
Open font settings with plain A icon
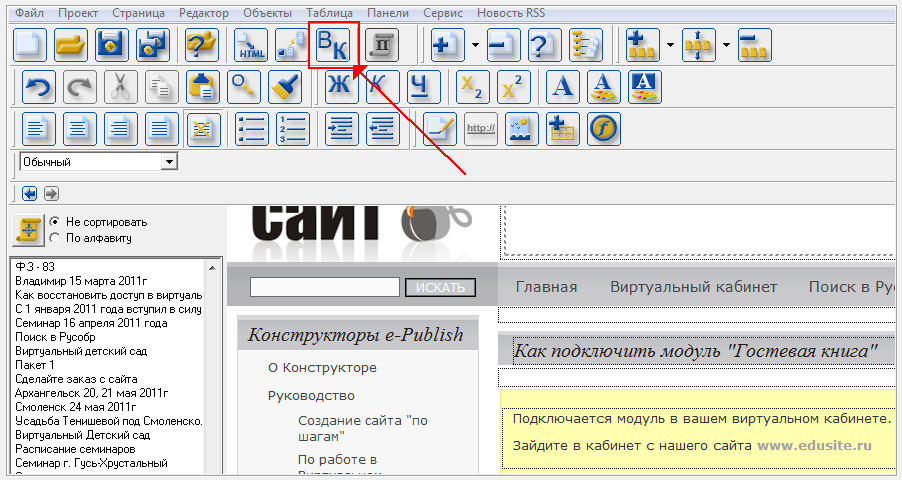(x=563, y=87)
